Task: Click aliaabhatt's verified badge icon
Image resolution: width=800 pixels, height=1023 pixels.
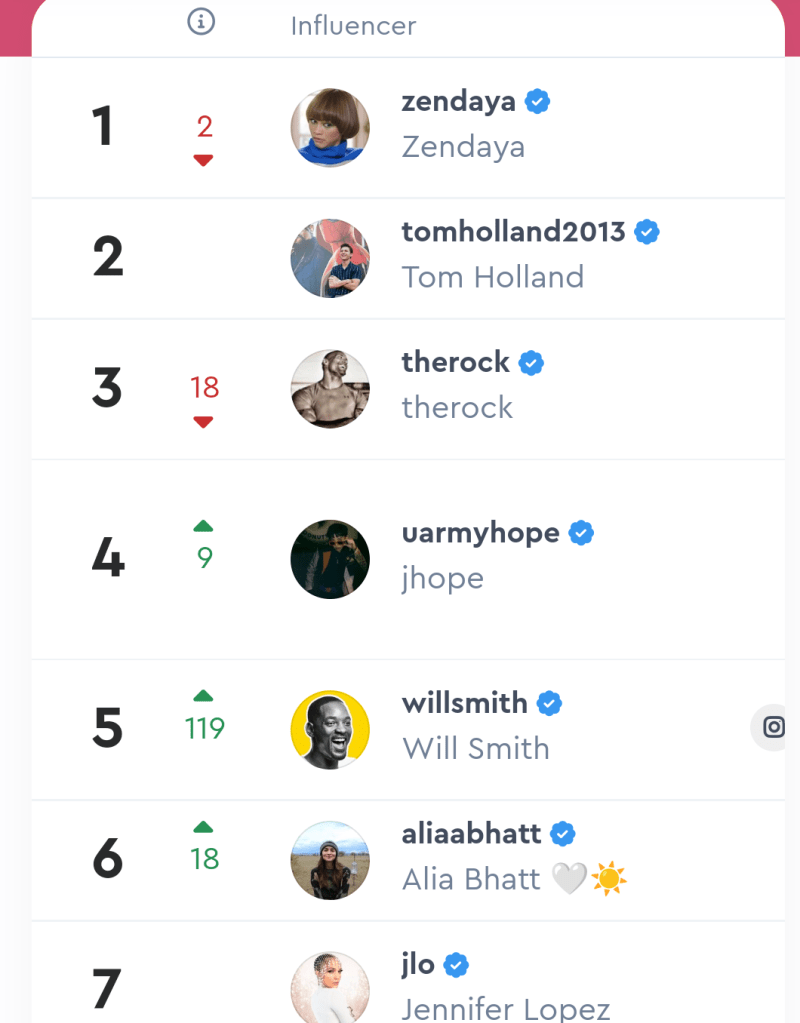Action: tap(563, 833)
